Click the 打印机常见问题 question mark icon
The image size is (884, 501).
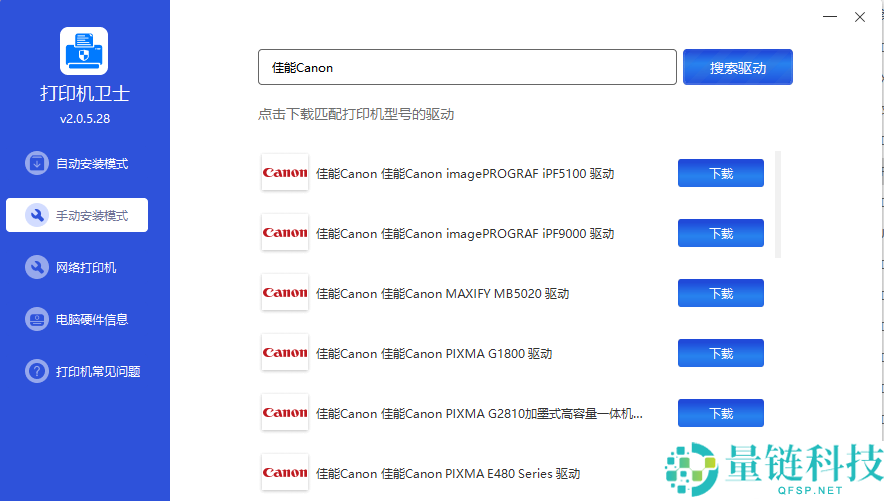[x=37, y=371]
